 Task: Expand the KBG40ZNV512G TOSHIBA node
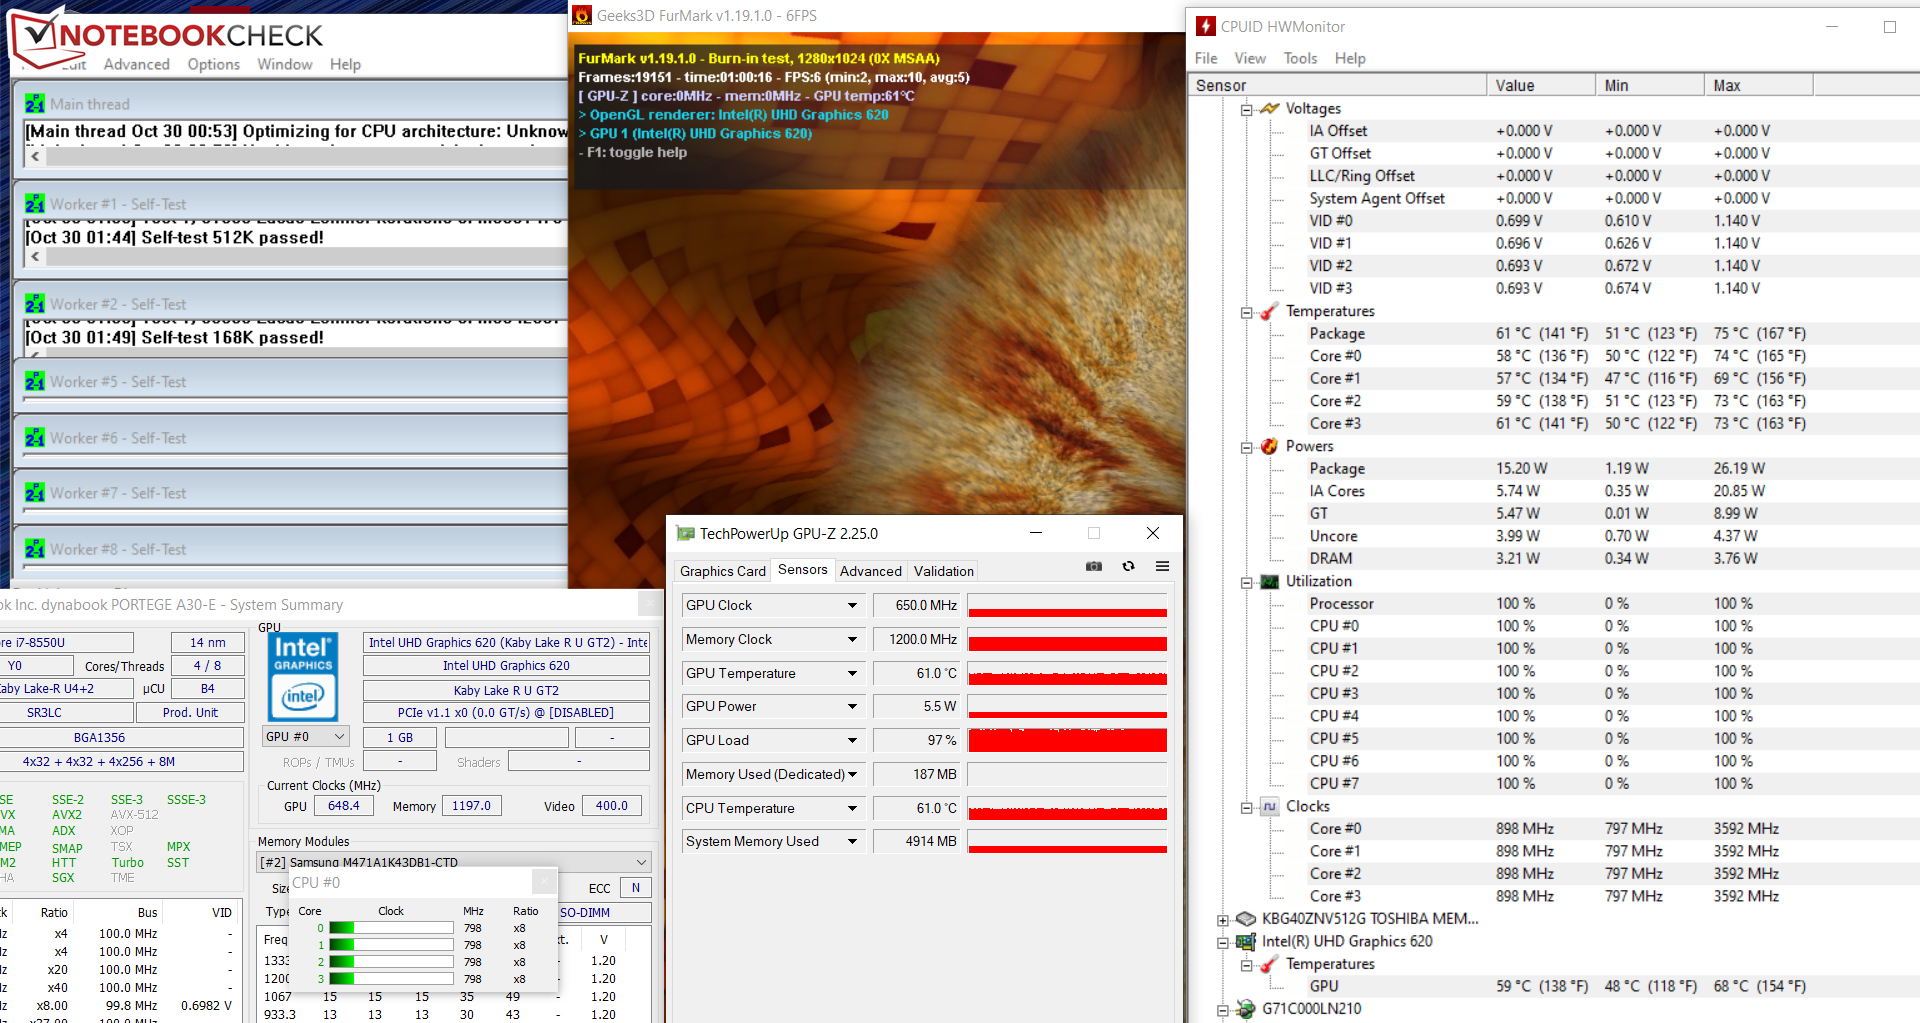click(x=1223, y=920)
